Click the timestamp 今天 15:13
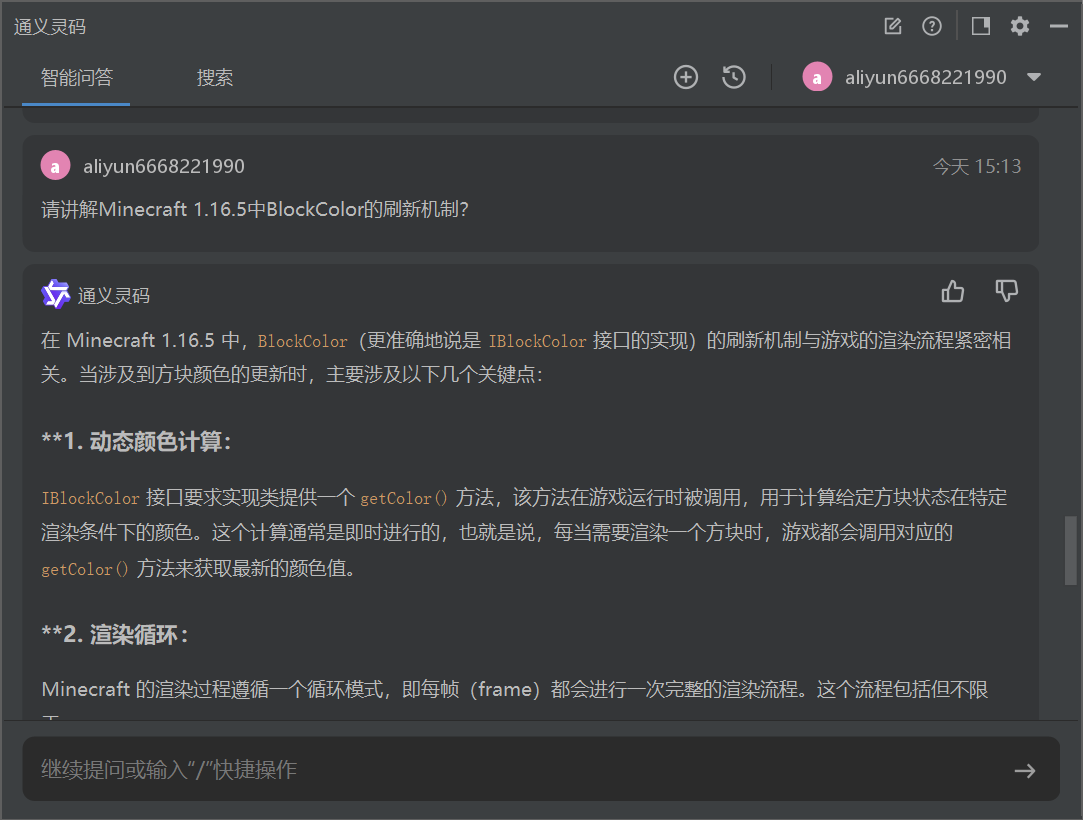 click(x=977, y=166)
